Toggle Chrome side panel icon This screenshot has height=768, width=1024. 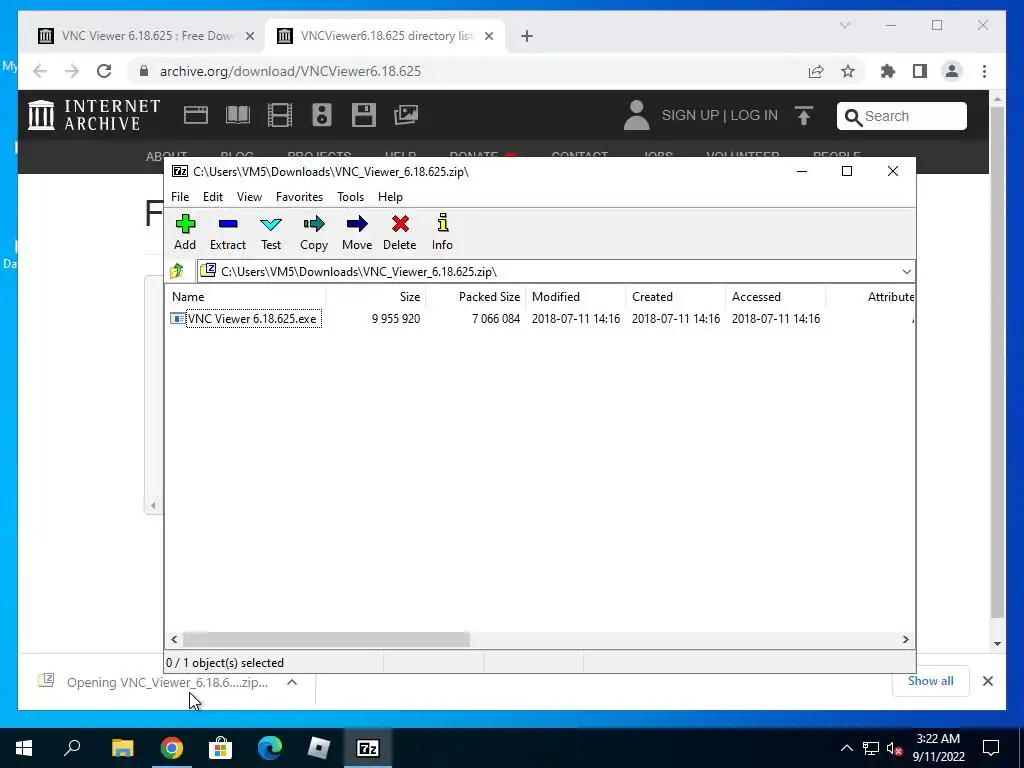tap(920, 71)
